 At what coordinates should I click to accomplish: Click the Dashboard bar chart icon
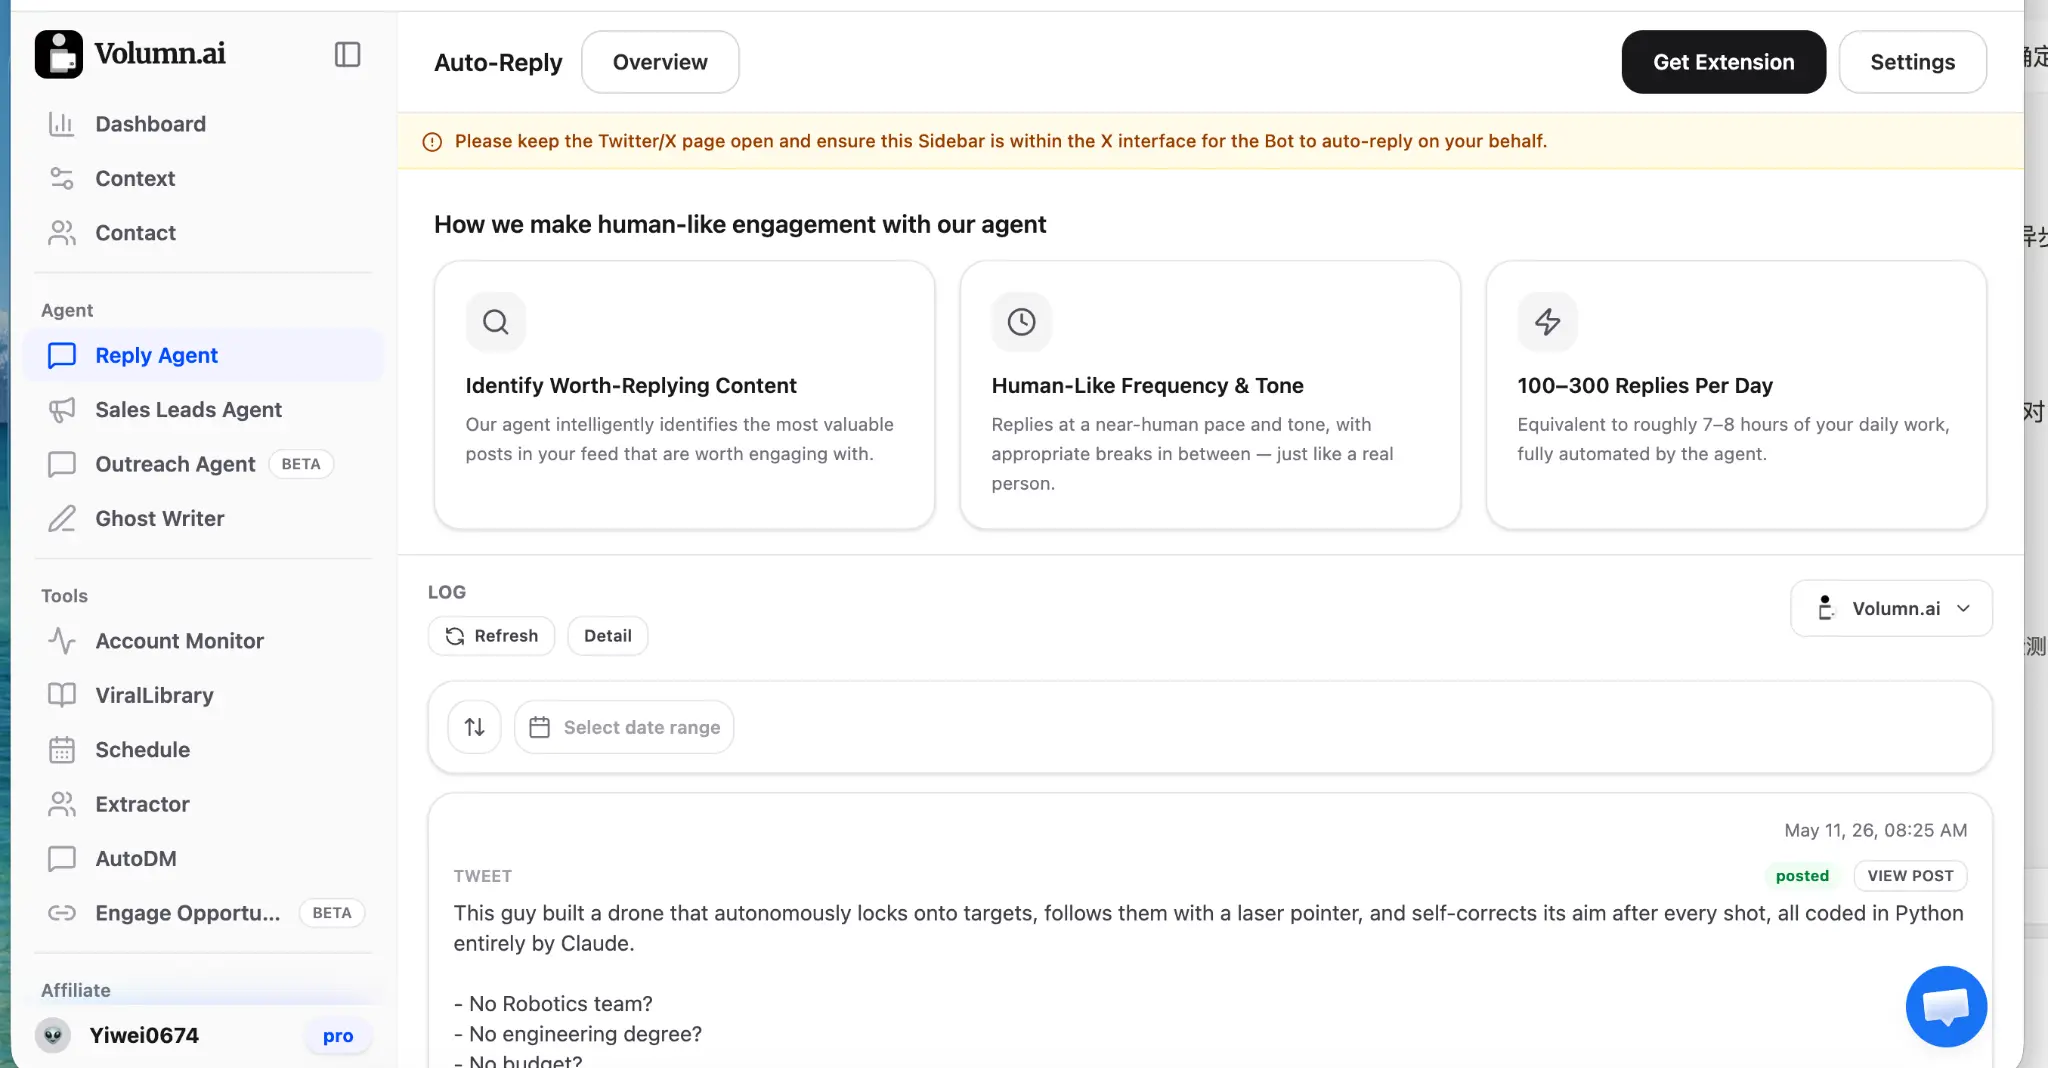[62, 124]
